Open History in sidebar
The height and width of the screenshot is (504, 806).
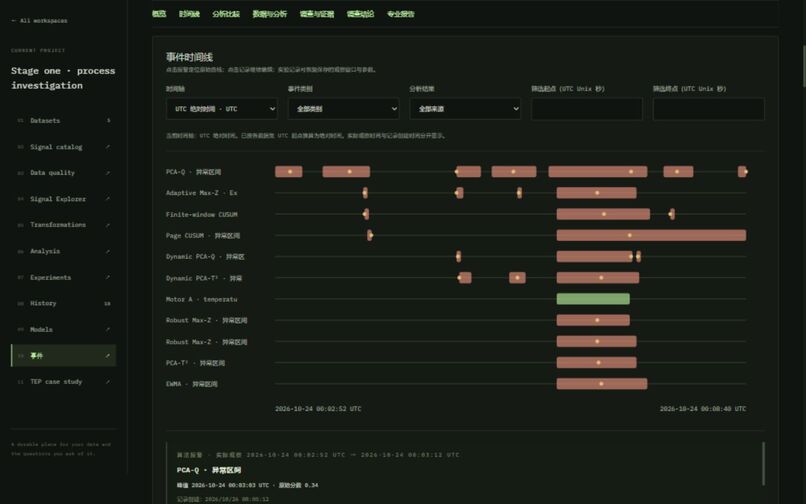point(64,303)
